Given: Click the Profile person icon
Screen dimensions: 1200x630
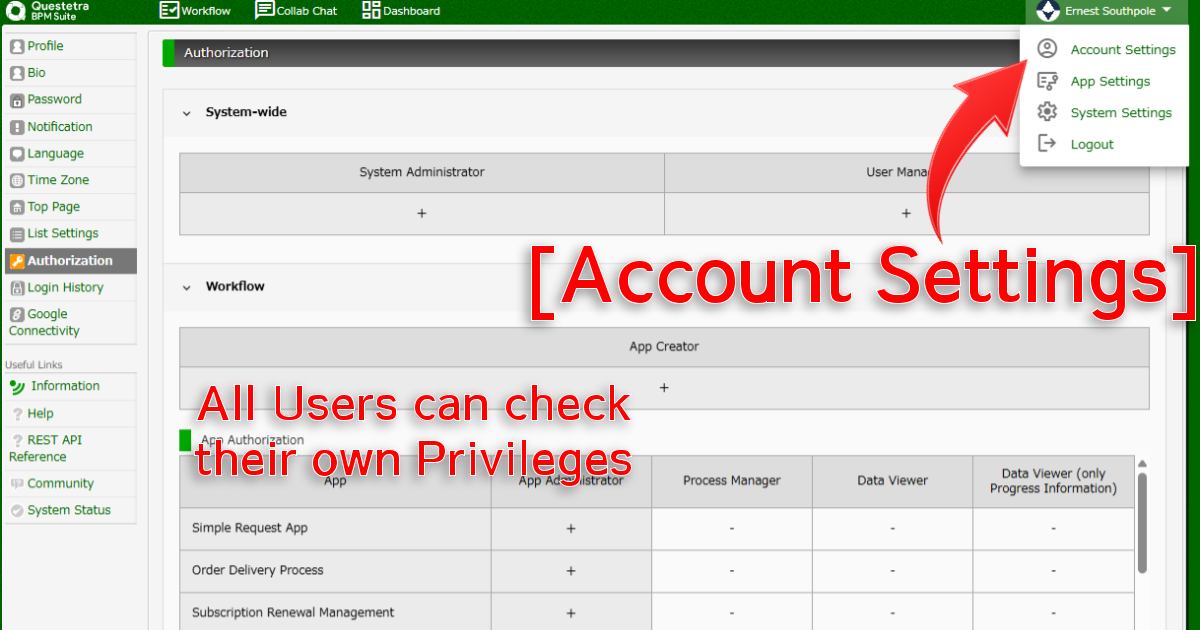Looking at the screenshot, I should [17, 46].
